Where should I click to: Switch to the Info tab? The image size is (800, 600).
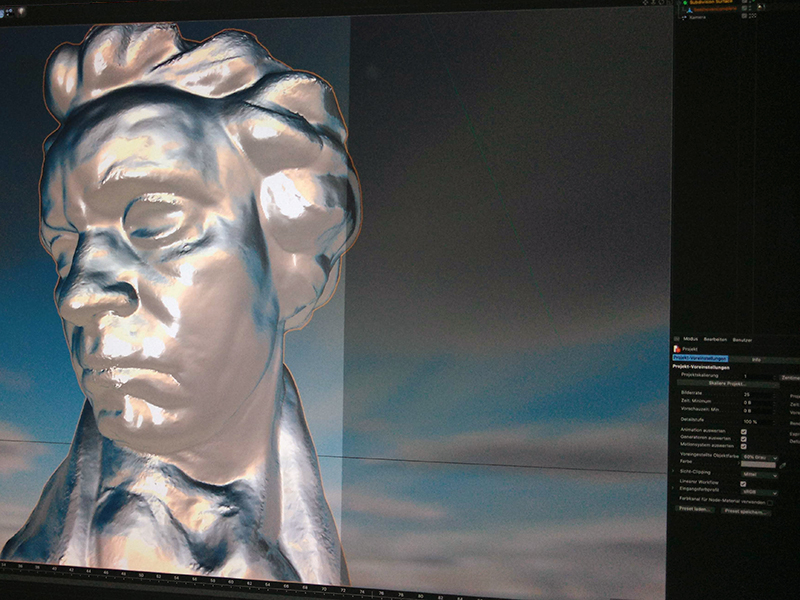click(756, 358)
